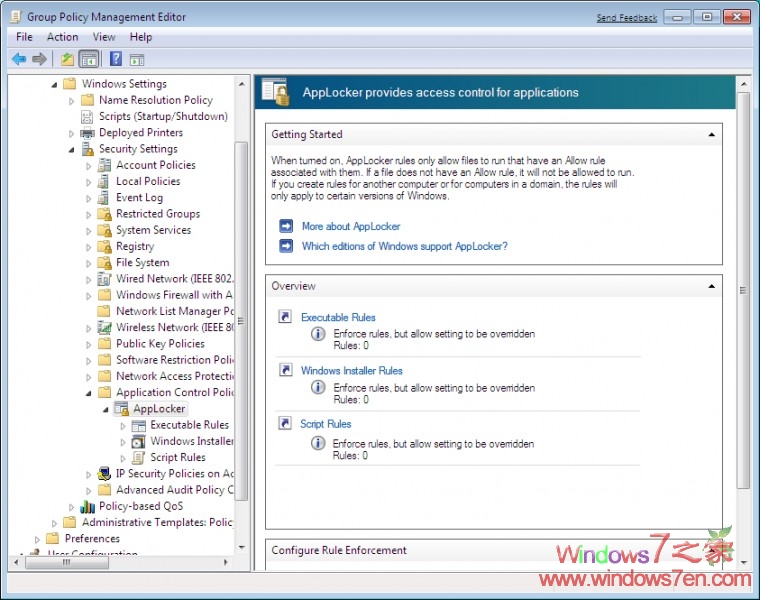The width and height of the screenshot is (760, 600).
Task: Collapse the Getting Started section
Action: point(711,135)
